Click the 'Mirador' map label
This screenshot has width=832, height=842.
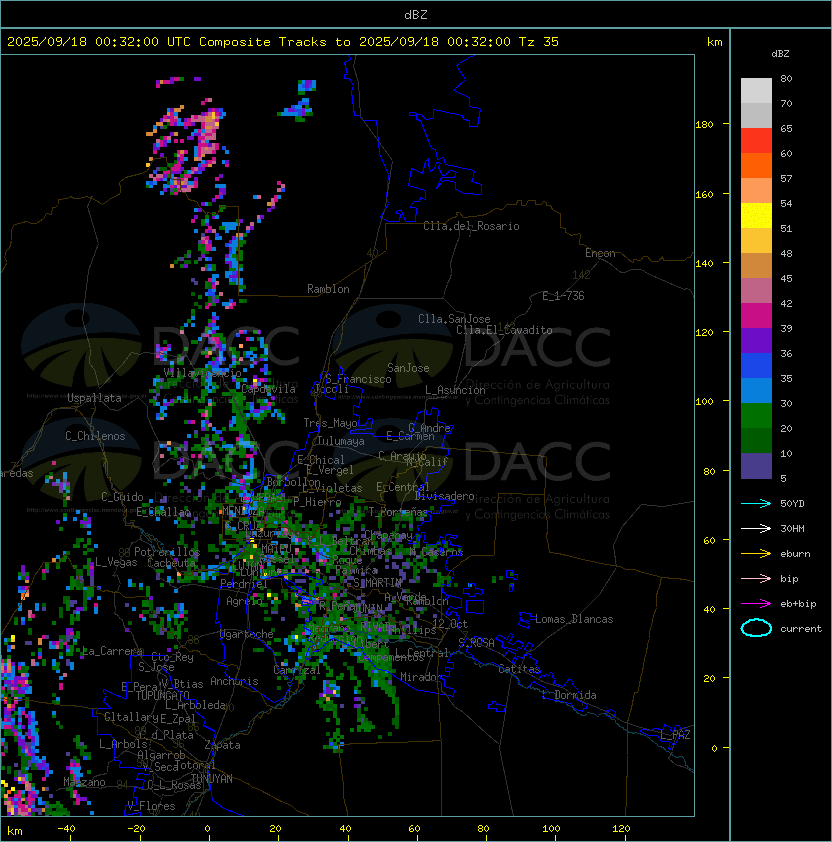[421, 677]
